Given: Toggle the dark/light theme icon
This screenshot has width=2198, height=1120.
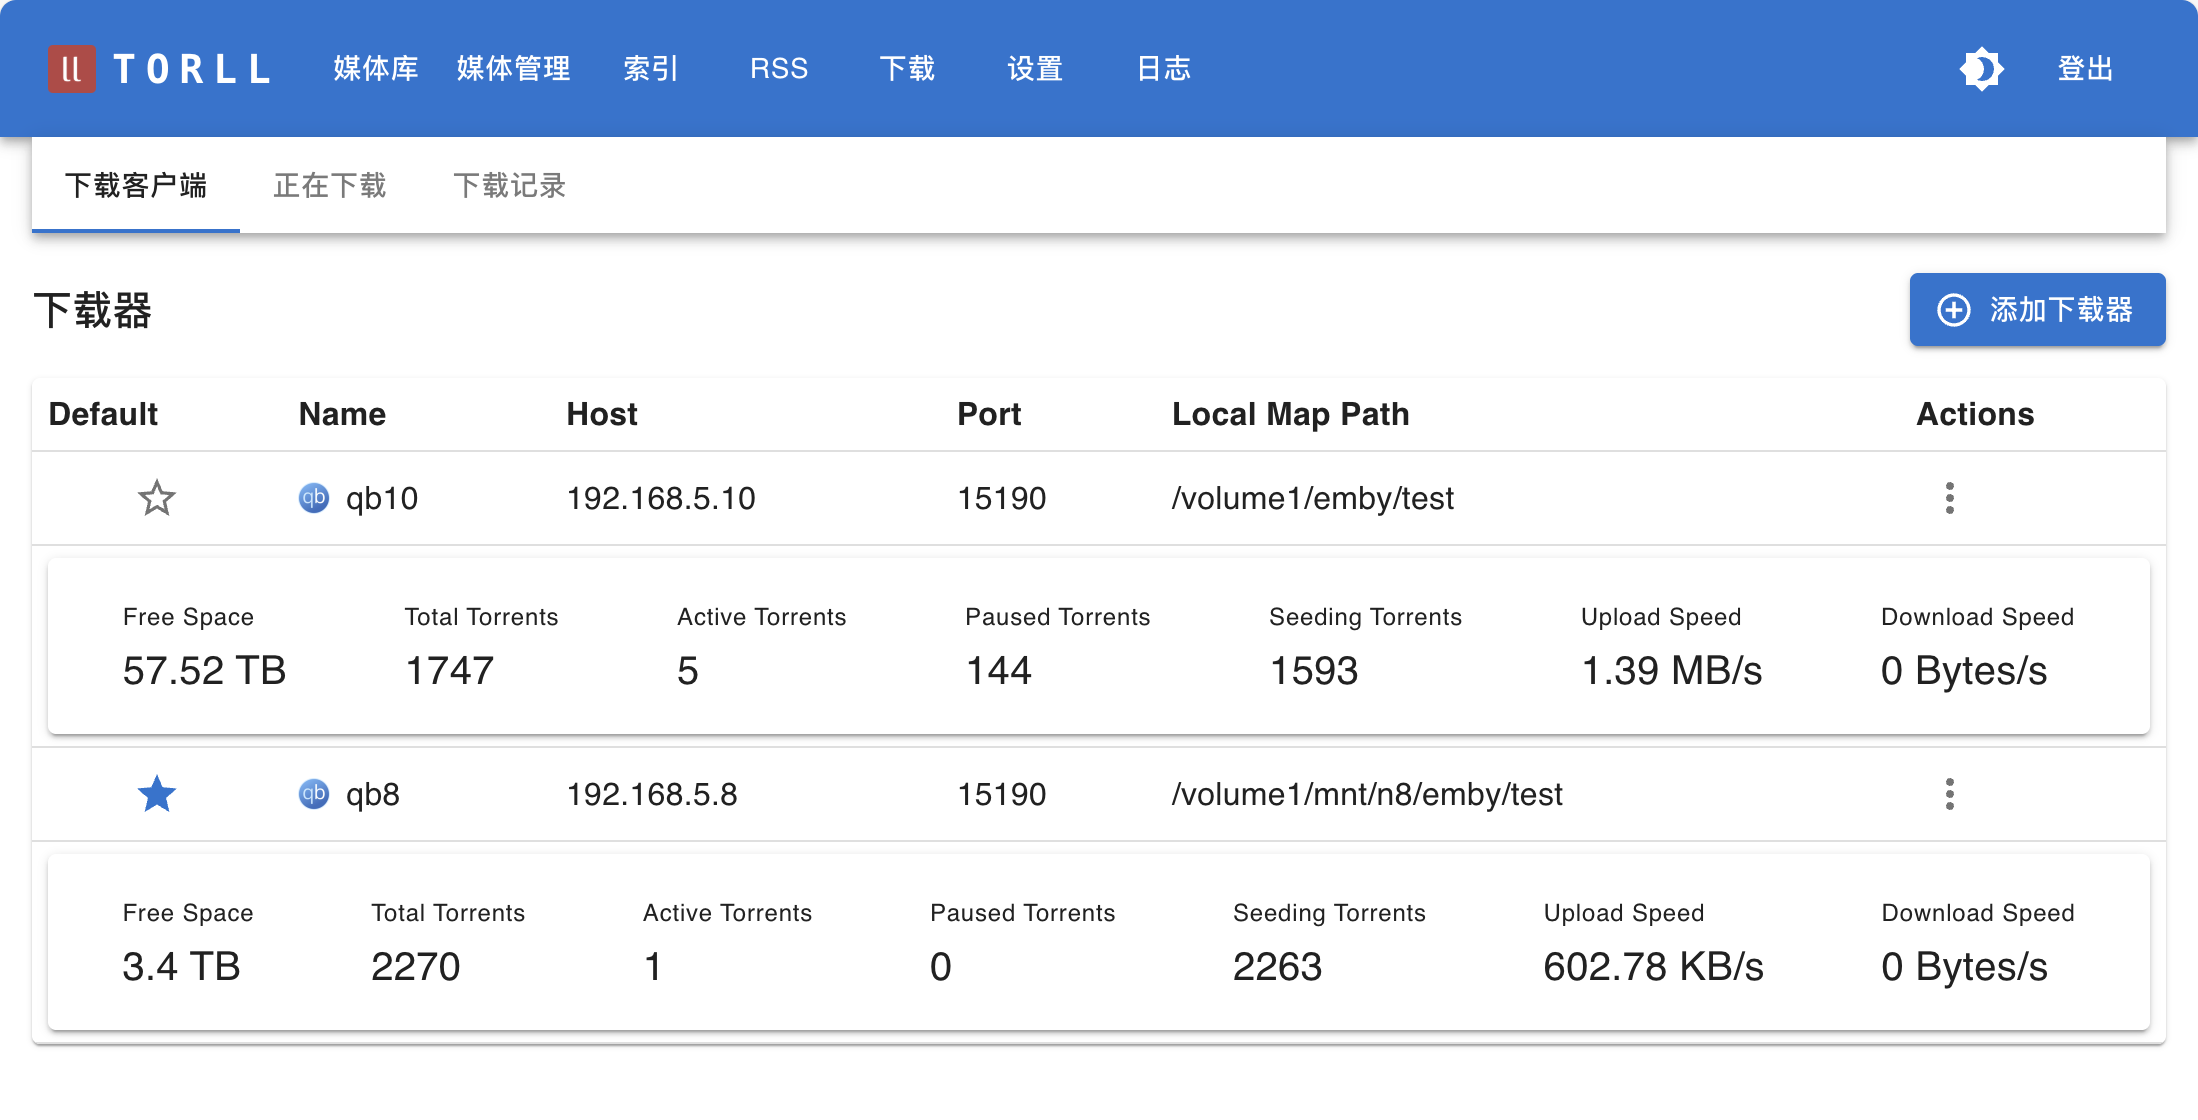Looking at the screenshot, I should coord(1981,69).
